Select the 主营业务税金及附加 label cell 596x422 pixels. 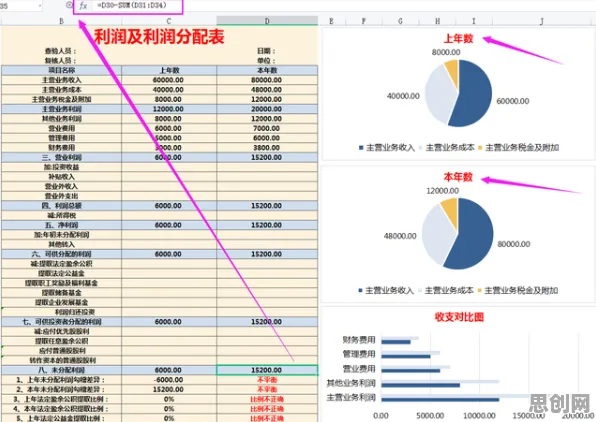62,99
